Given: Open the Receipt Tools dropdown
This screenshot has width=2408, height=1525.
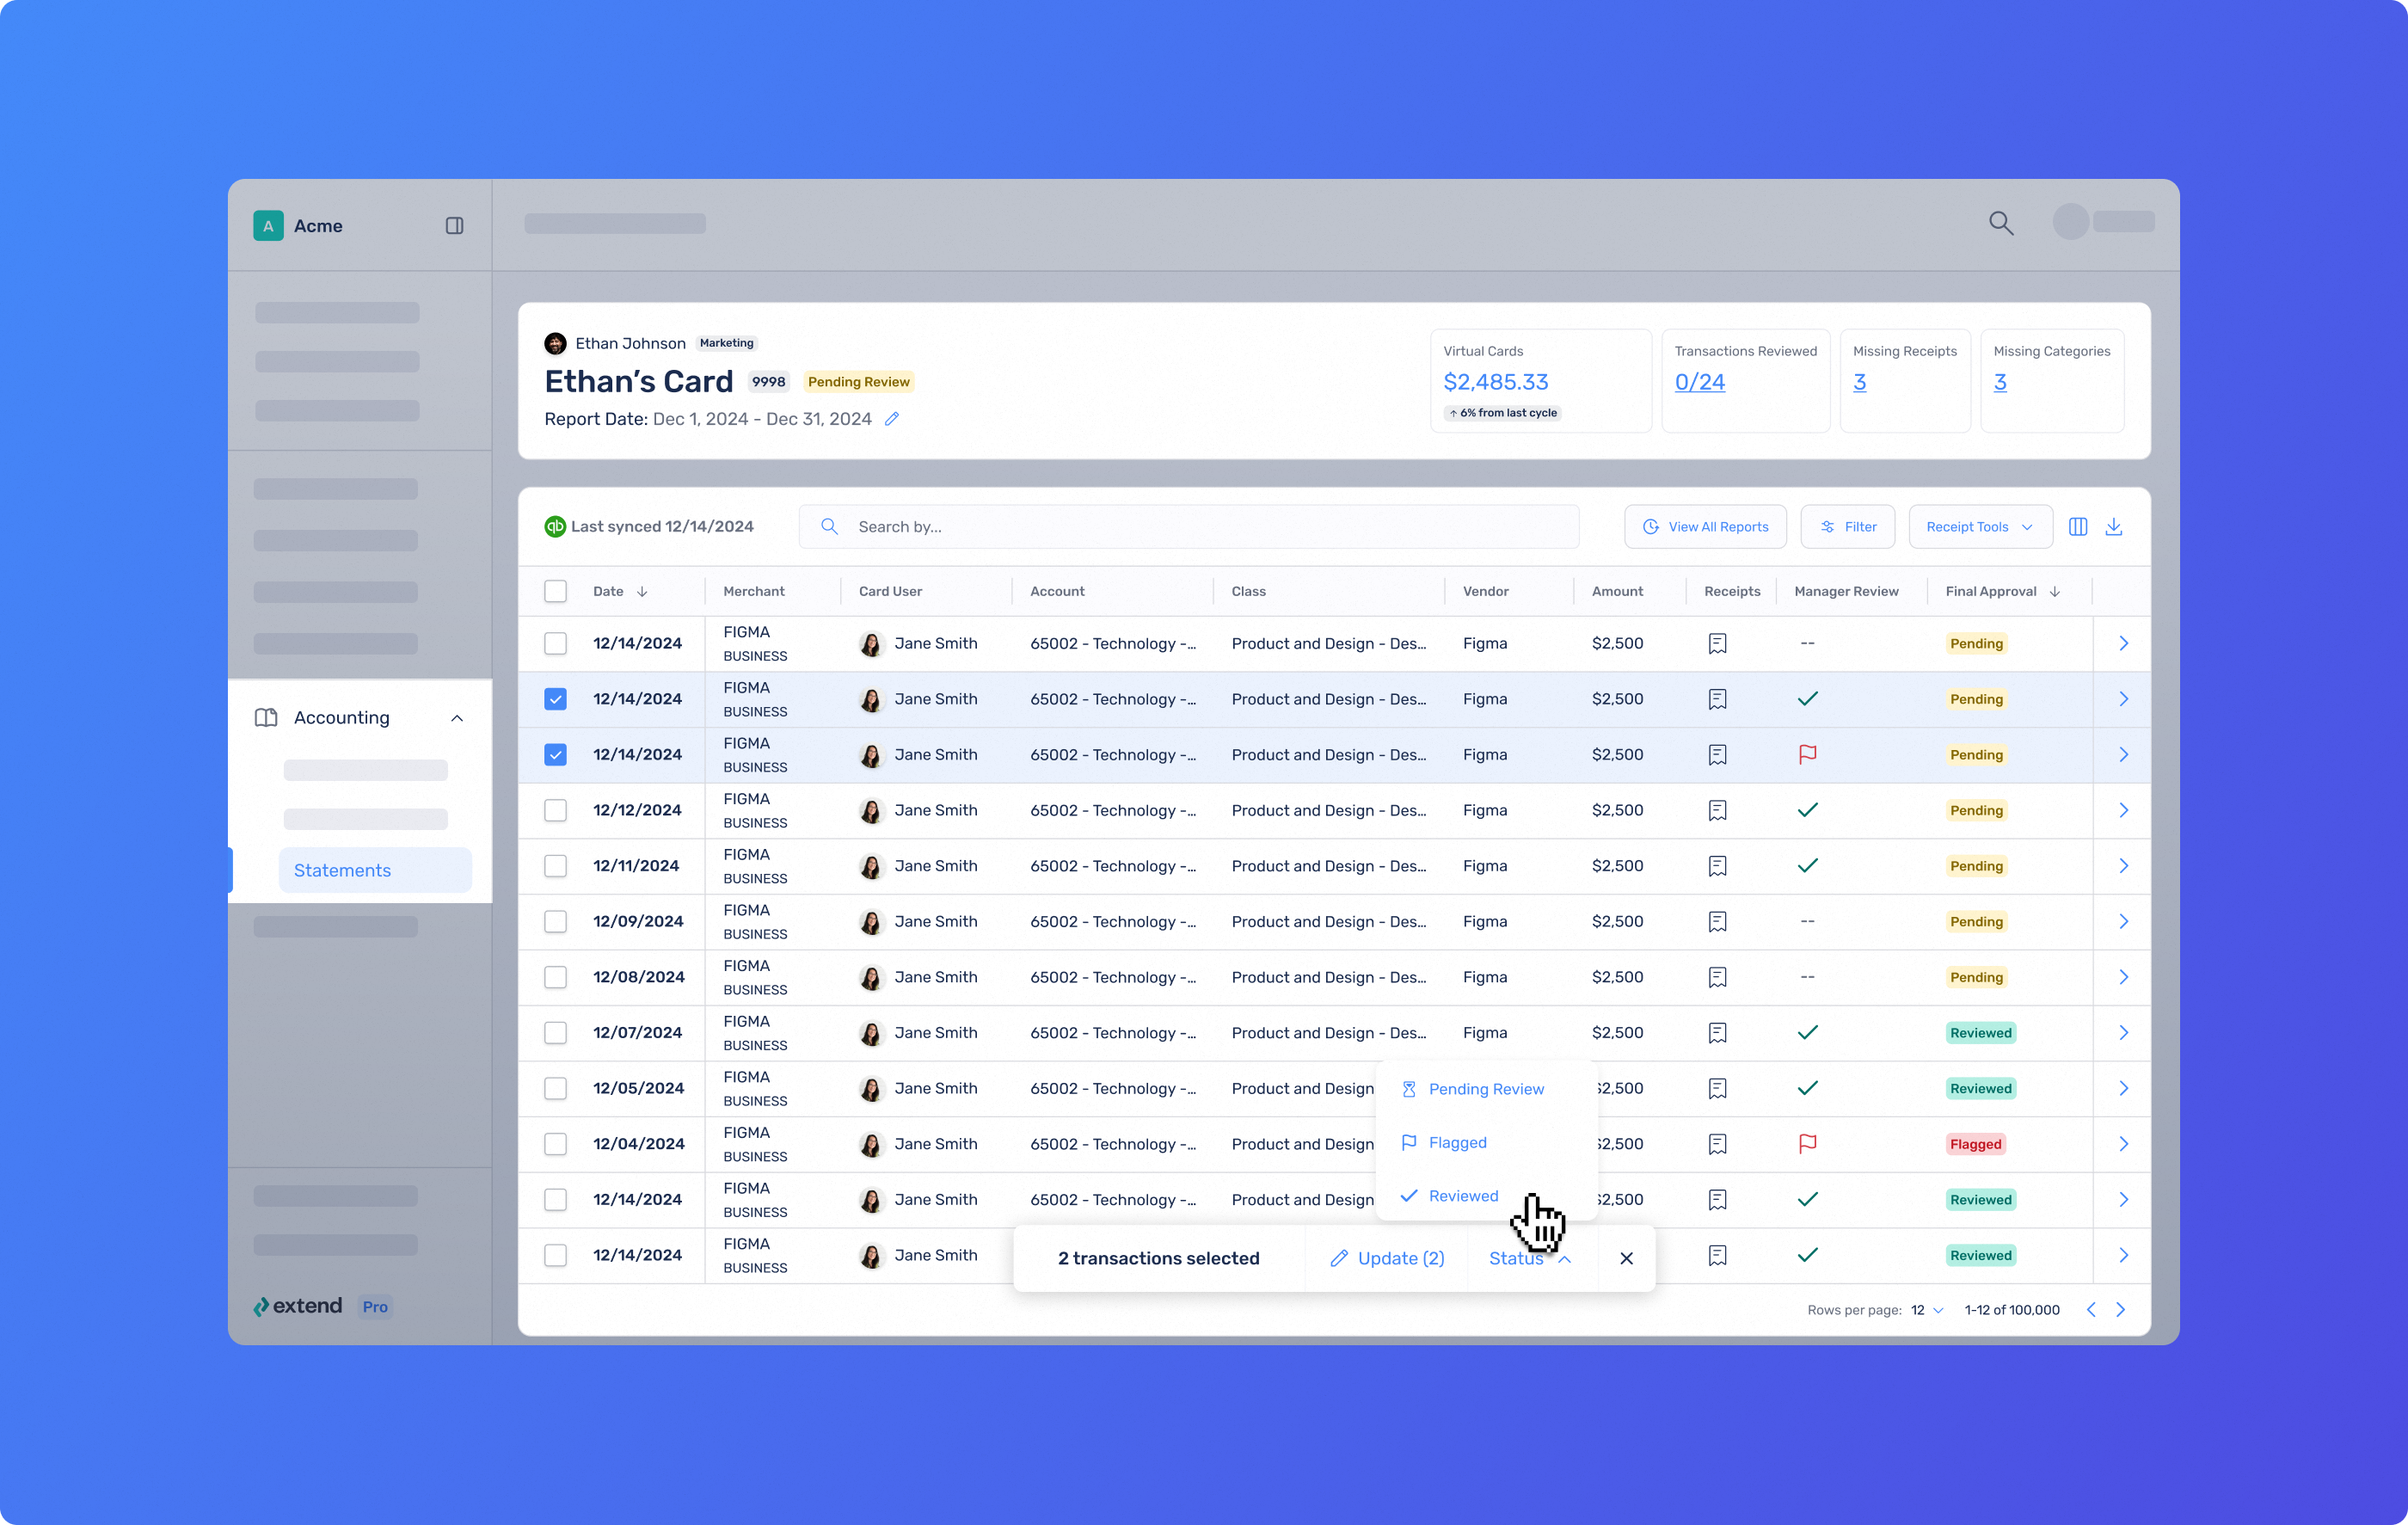Looking at the screenshot, I should tap(1979, 527).
